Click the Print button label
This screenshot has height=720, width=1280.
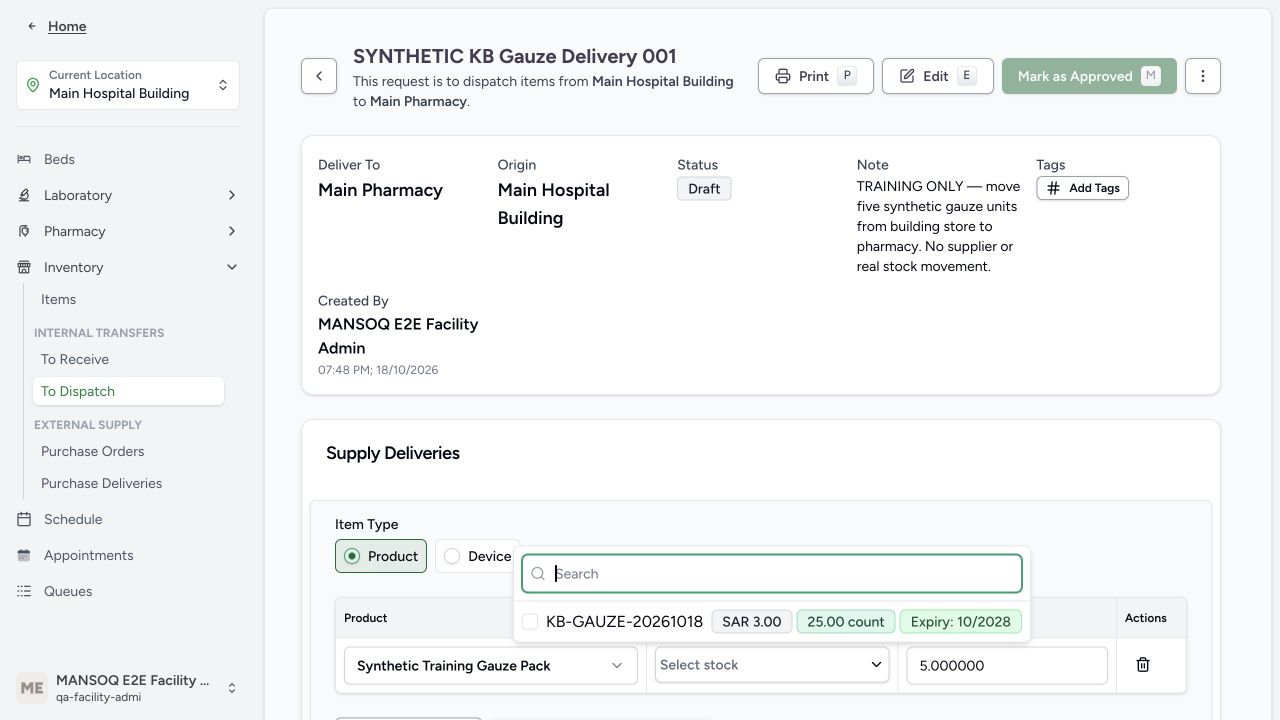coord(814,76)
